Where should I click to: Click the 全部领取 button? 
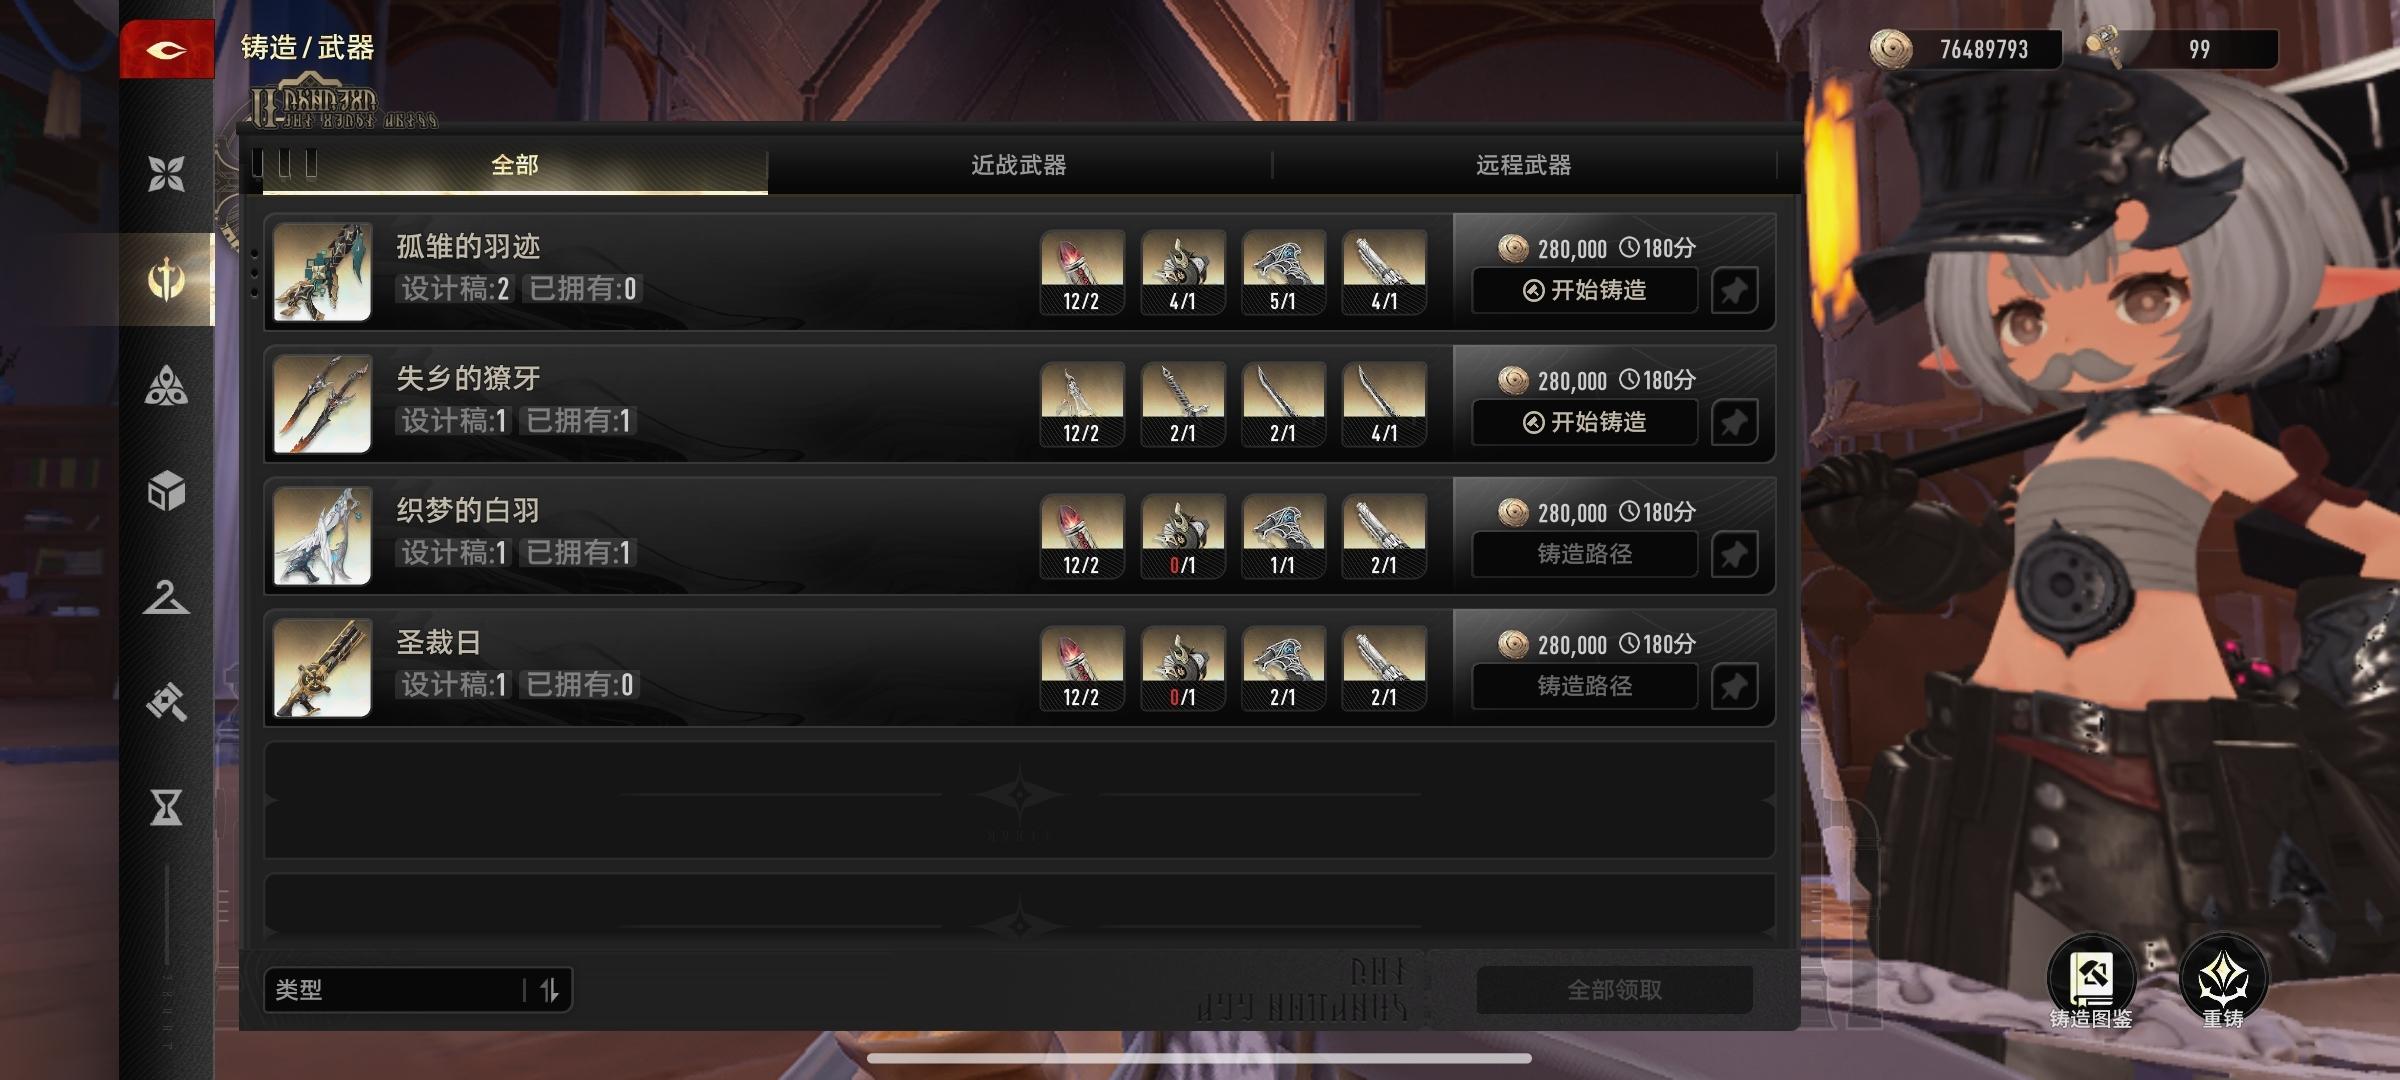tap(1614, 990)
